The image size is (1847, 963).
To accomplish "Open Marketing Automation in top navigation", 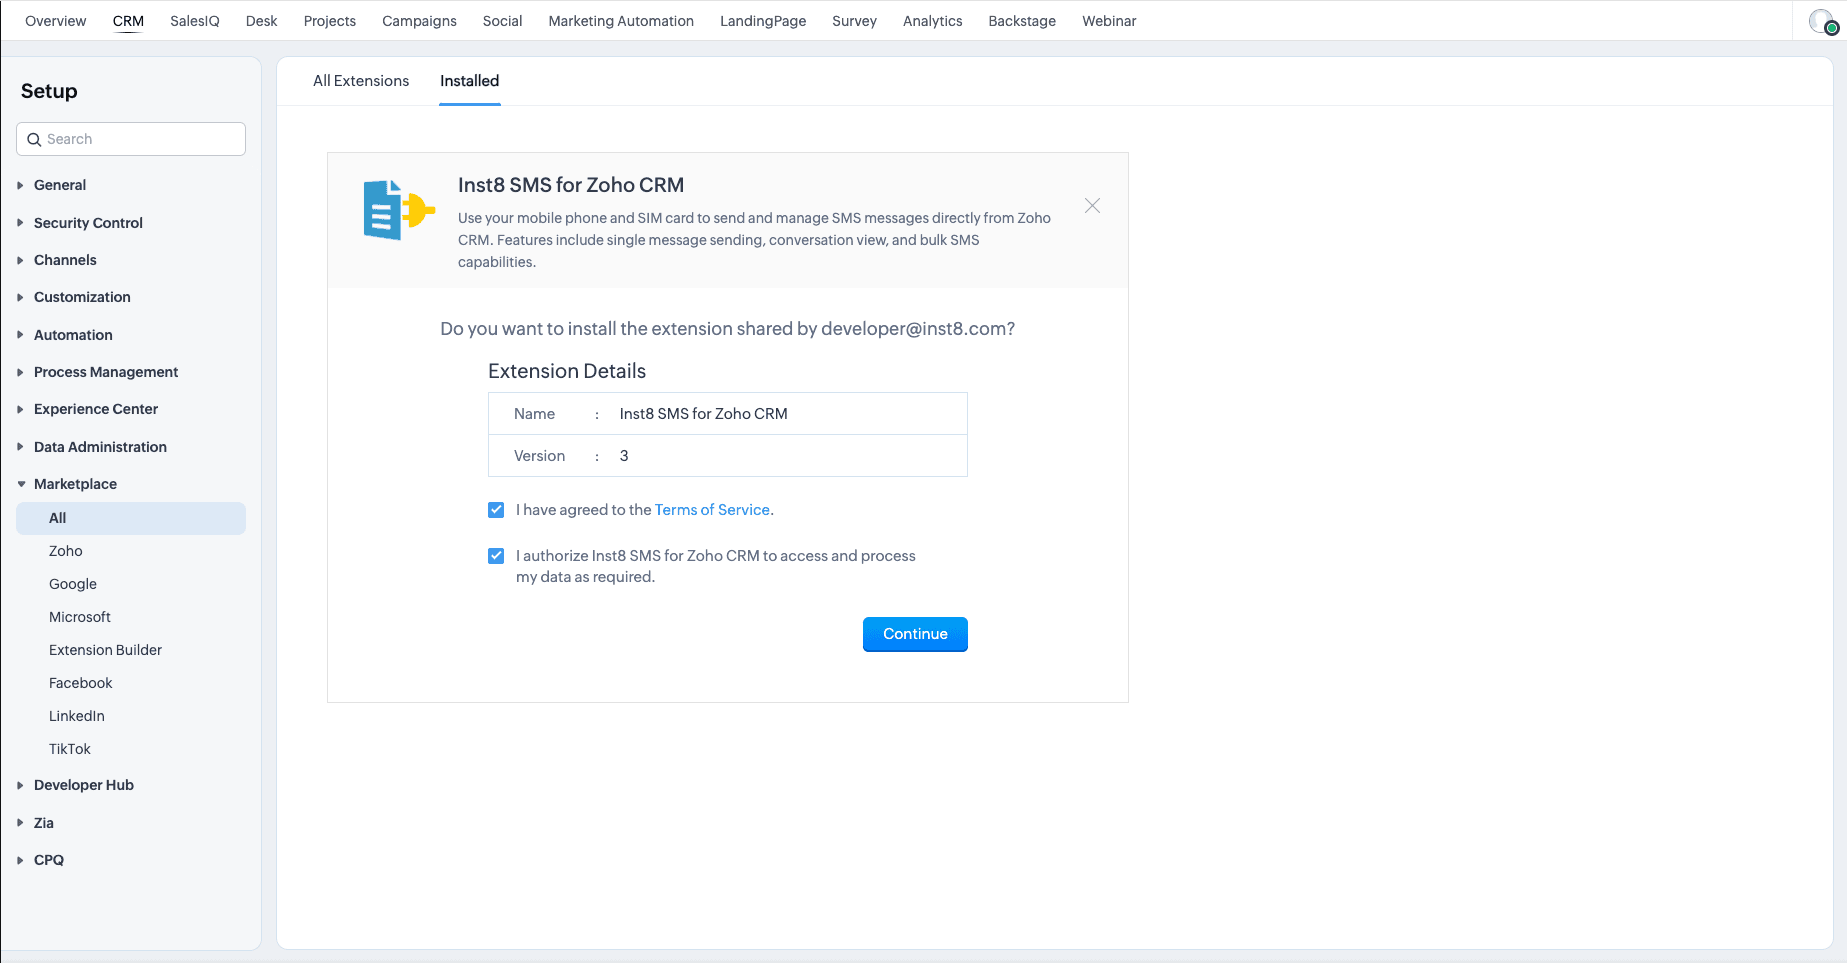I will (x=621, y=21).
